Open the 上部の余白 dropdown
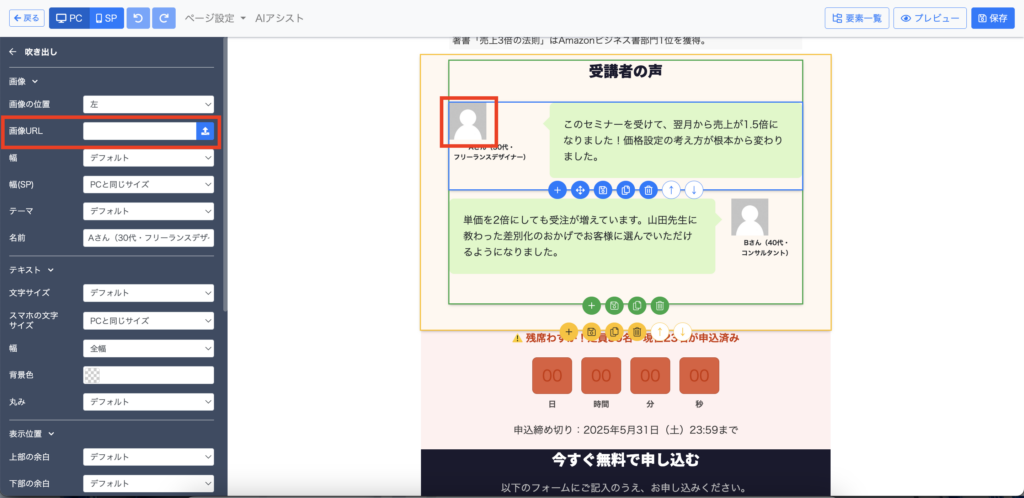 tap(148, 457)
